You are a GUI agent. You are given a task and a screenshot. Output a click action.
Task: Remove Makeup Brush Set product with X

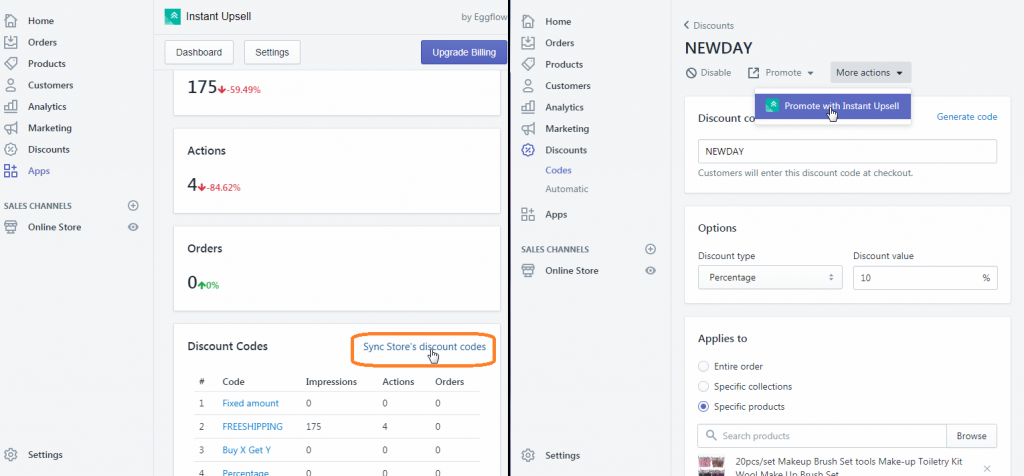pyautogui.click(x=987, y=468)
